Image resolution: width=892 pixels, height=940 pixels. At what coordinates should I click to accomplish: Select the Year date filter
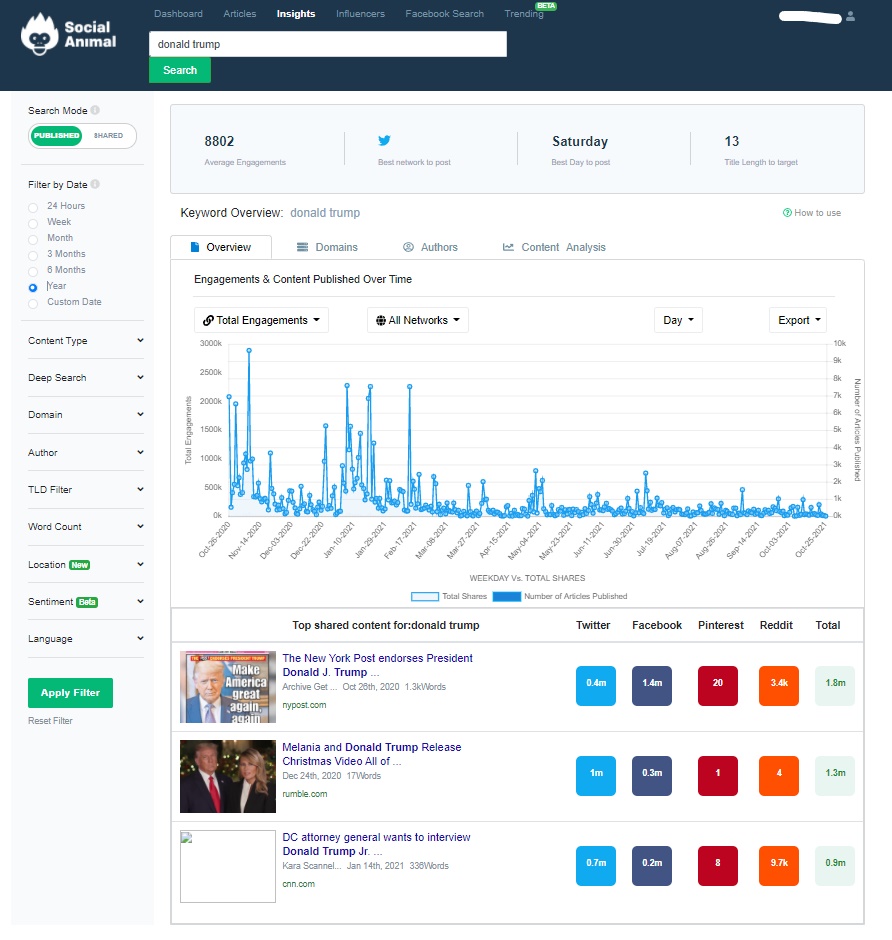pos(33,288)
